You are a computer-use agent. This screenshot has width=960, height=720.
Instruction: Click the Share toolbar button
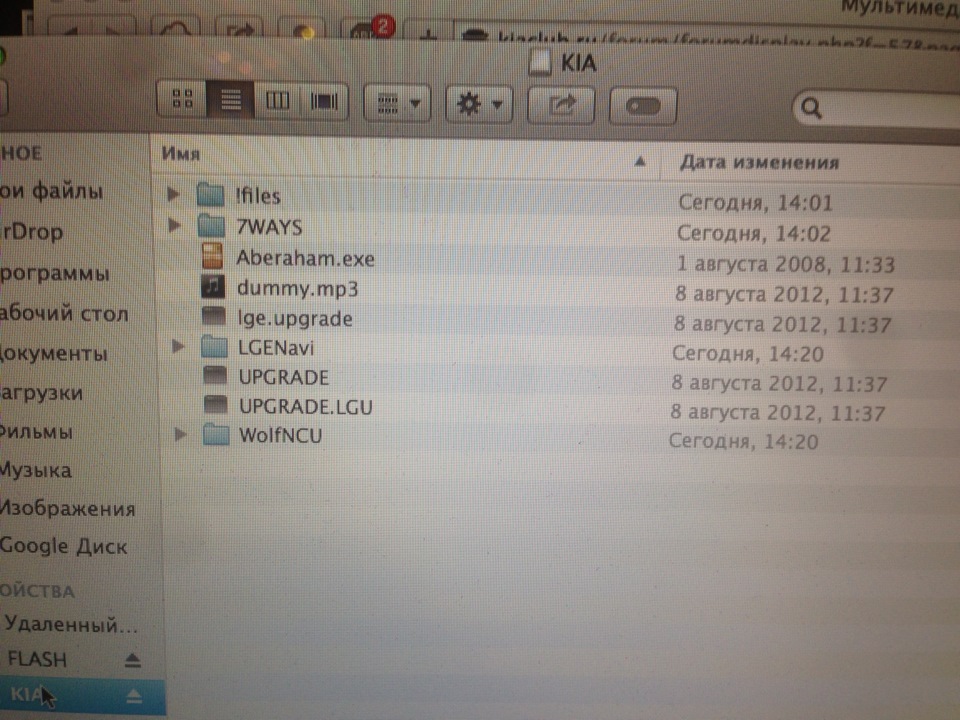pos(561,105)
